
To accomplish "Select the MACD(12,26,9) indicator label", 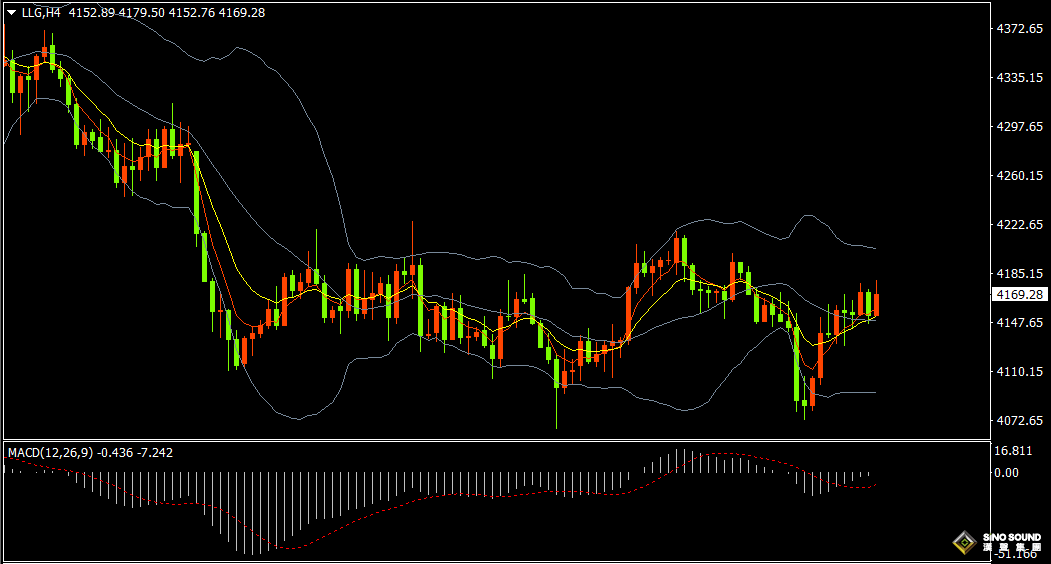I will coord(50,453).
